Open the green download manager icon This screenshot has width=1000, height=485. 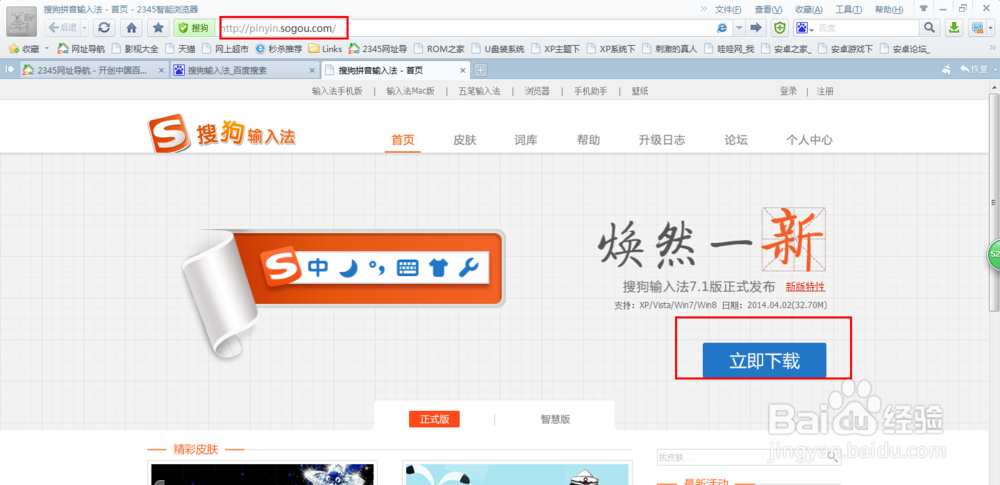tap(953, 27)
